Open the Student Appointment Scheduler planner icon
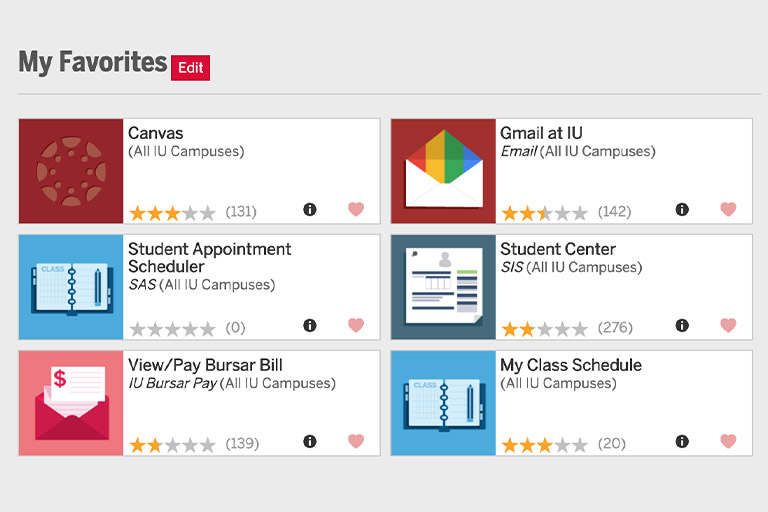768x512 pixels. coord(71,287)
